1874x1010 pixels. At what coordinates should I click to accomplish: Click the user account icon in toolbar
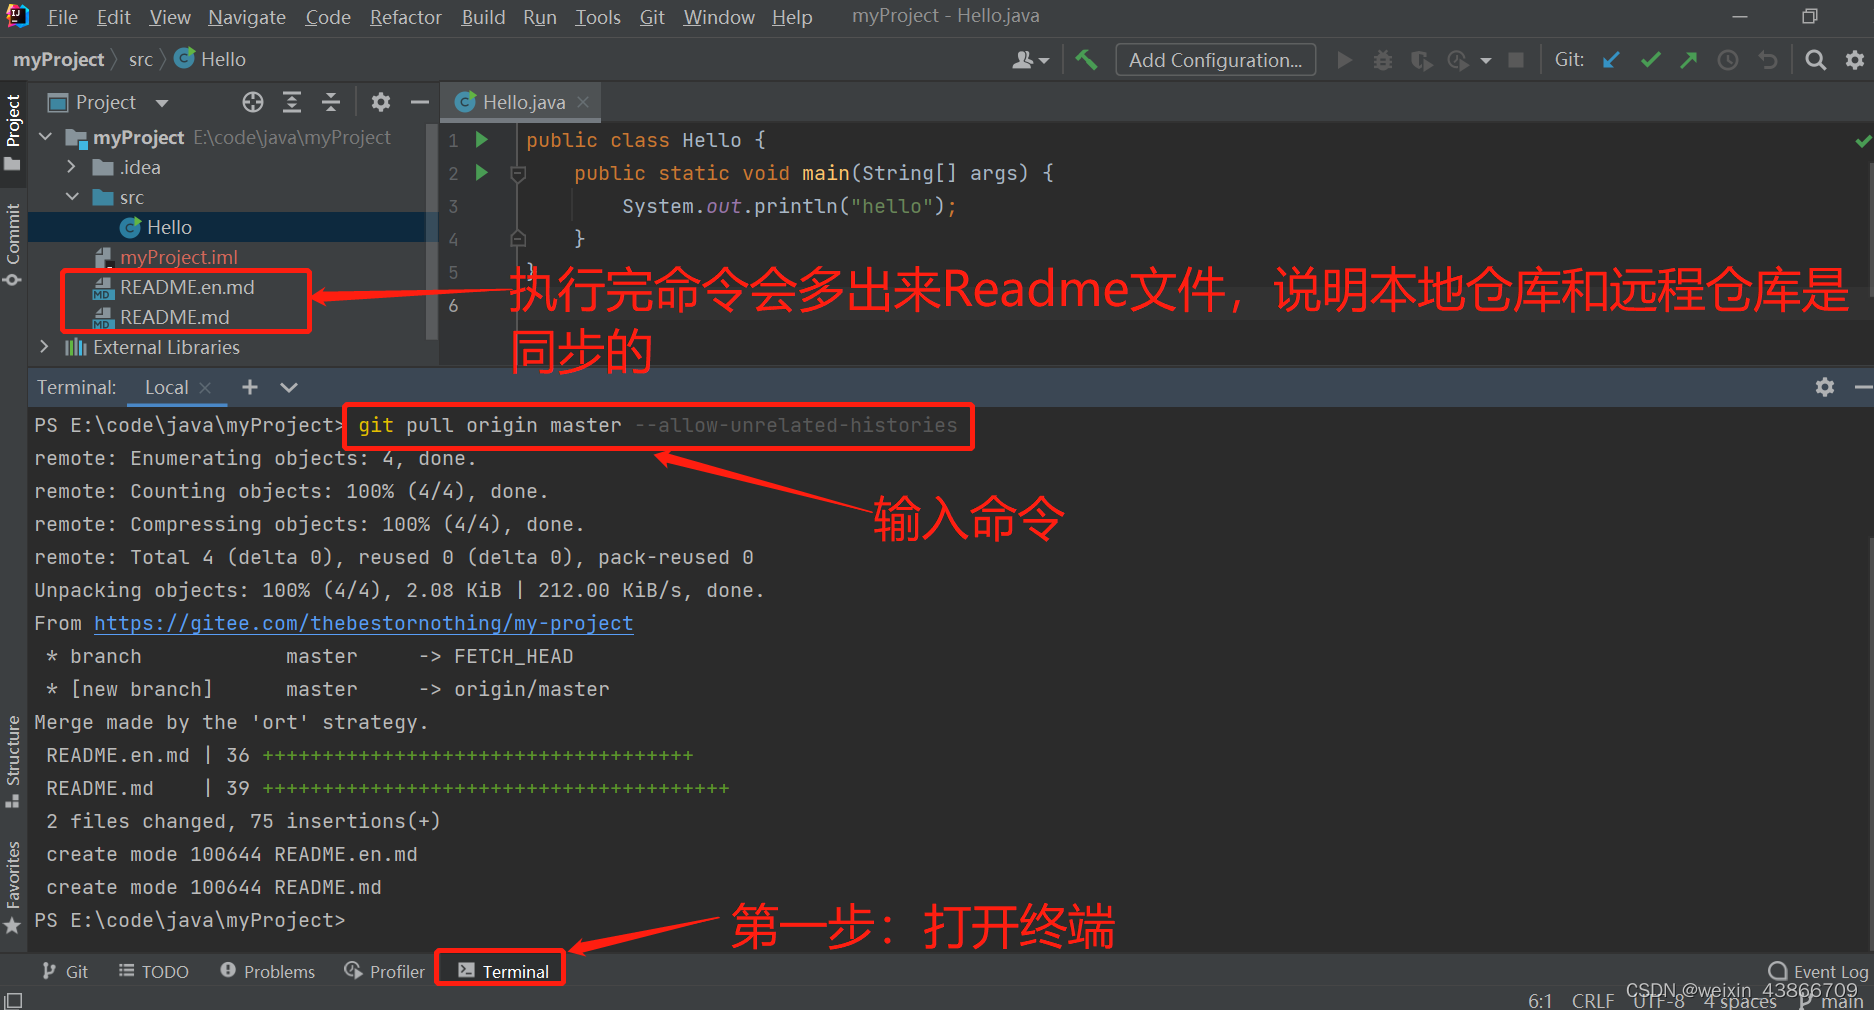coord(1022,60)
